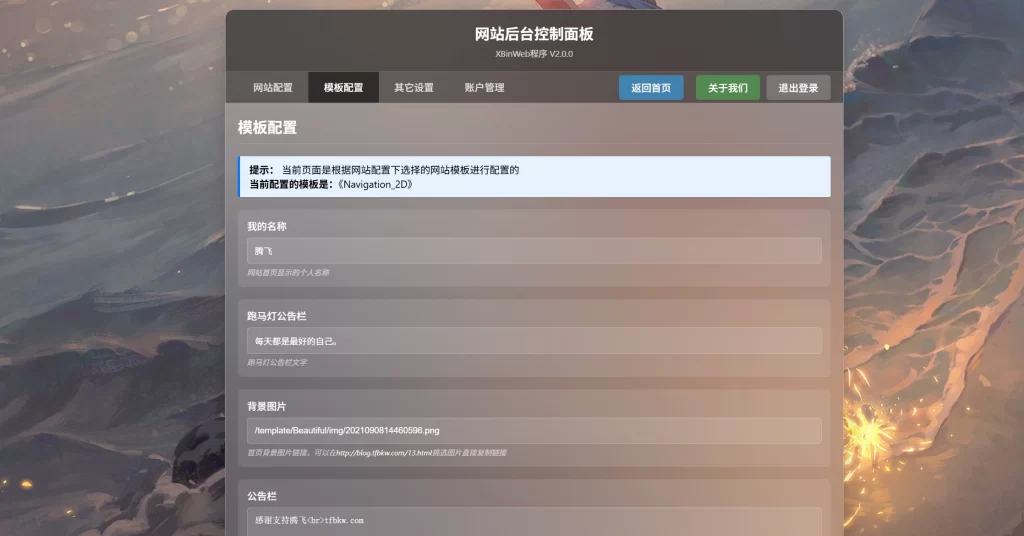Open the green 关于我们 button
Screen dimensions: 1024x536
[x=727, y=88]
